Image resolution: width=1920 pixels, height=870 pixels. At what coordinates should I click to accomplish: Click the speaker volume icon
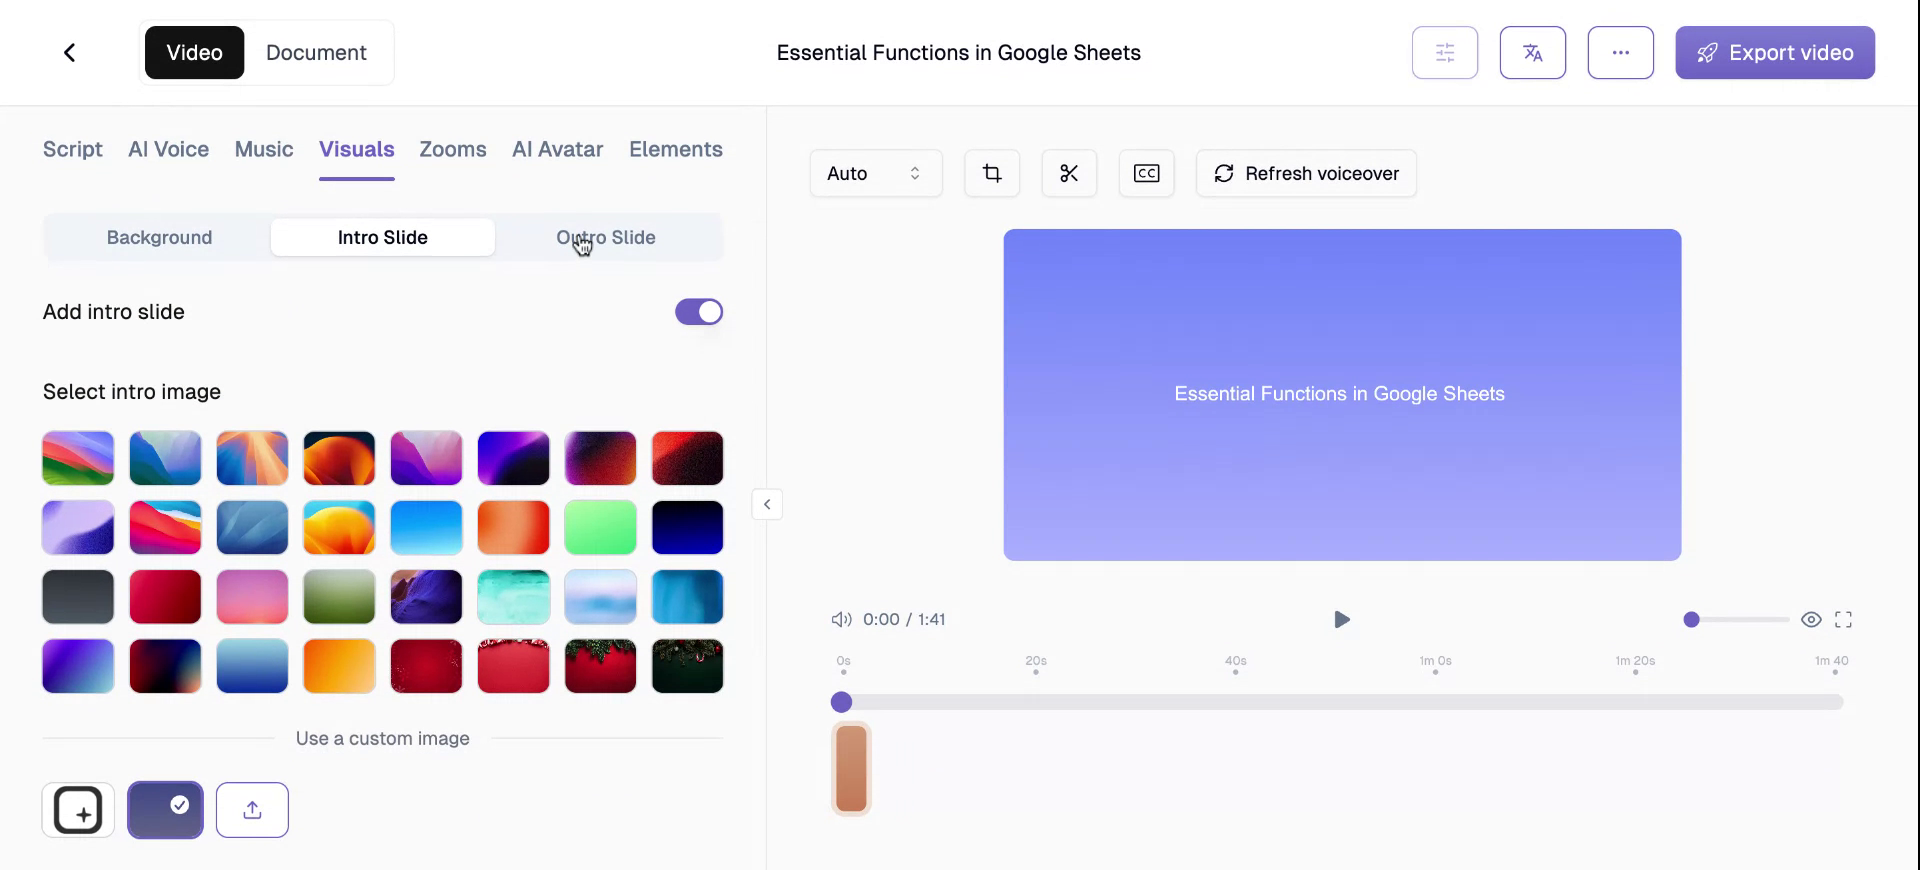[x=841, y=620]
